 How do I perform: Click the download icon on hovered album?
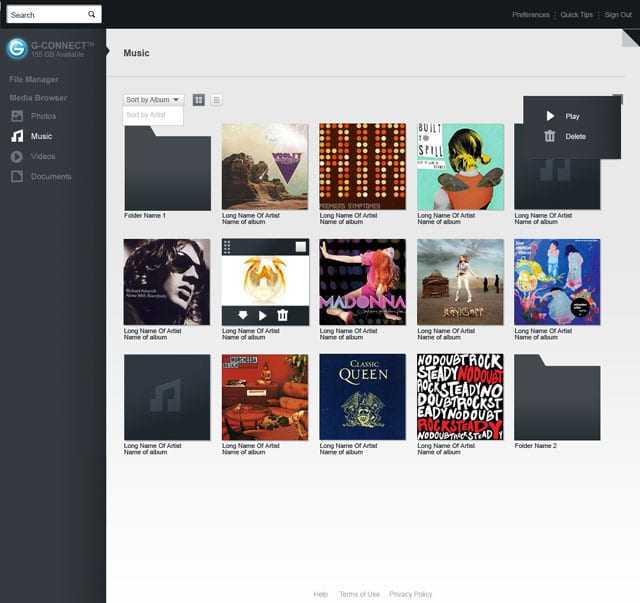[243, 315]
